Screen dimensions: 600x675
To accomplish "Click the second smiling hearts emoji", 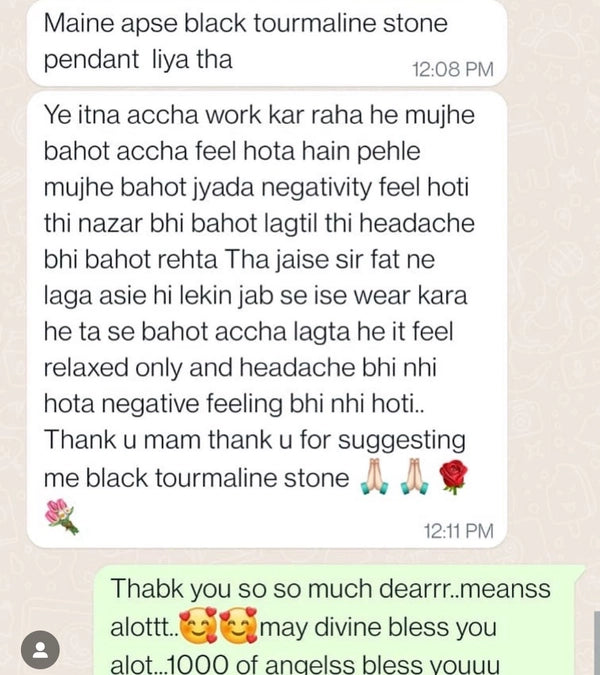I will click(x=238, y=625).
